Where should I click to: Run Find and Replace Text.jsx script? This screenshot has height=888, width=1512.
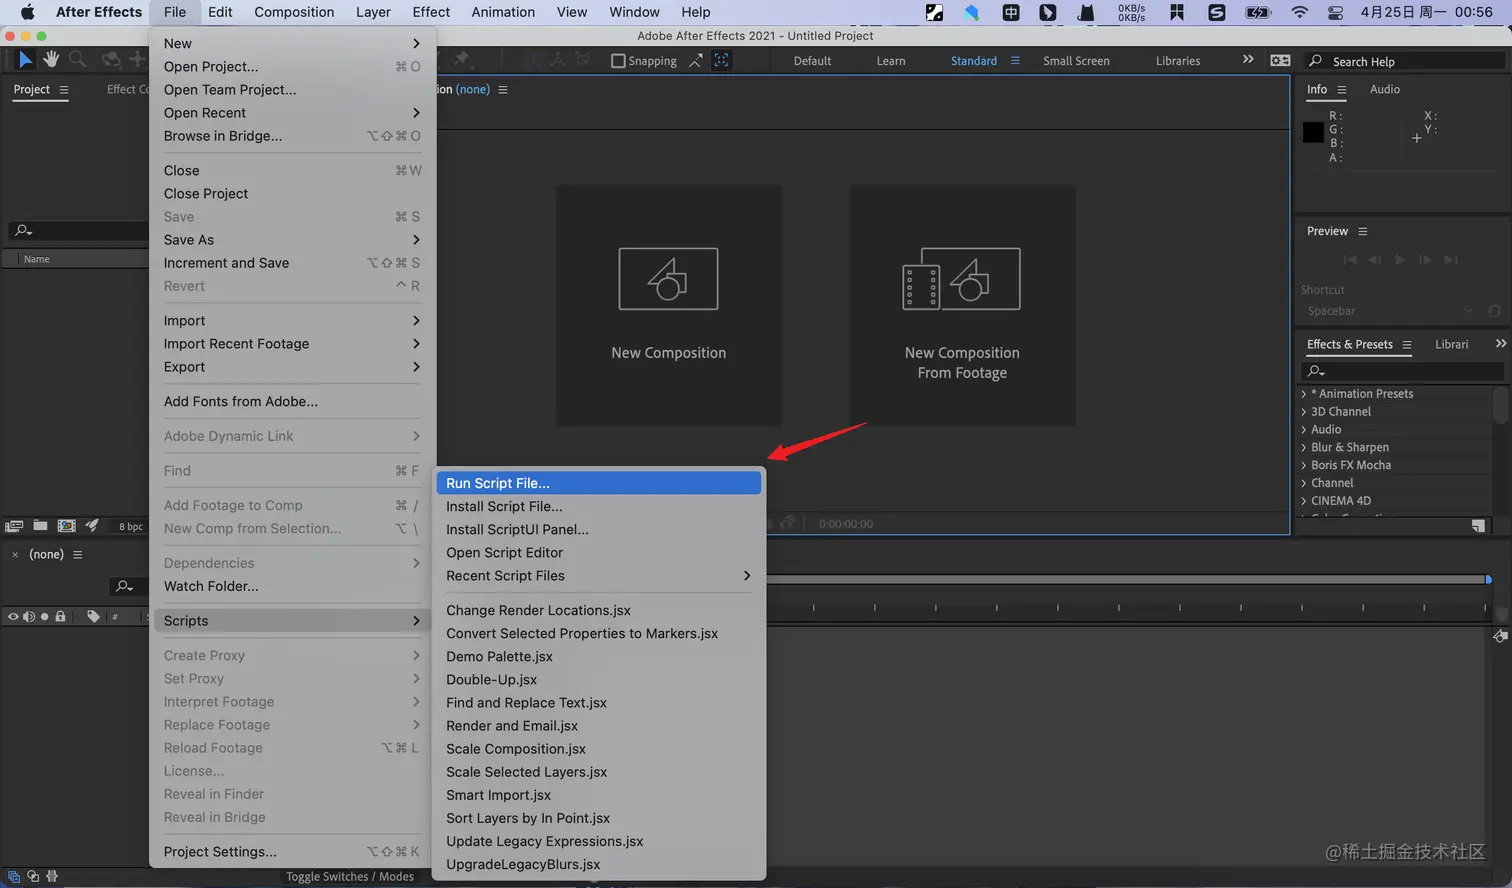pos(599,703)
